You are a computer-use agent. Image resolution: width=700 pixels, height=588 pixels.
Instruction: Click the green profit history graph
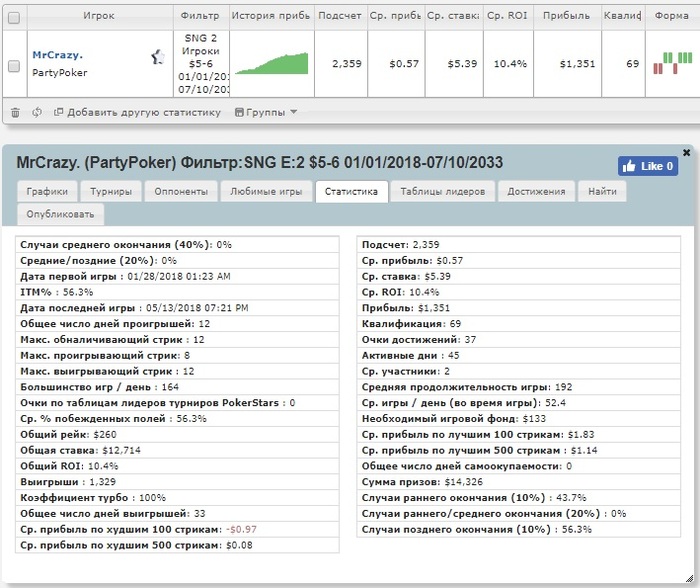pyautogui.click(x=272, y=63)
